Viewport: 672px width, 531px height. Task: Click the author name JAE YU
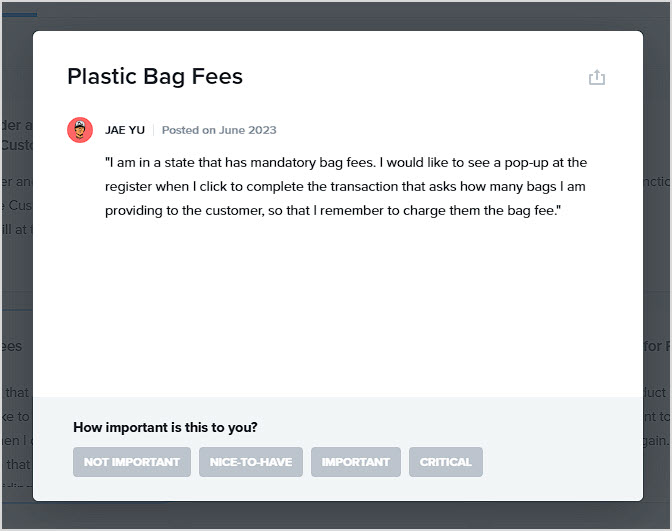pyautogui.click(x=125, y=130)
